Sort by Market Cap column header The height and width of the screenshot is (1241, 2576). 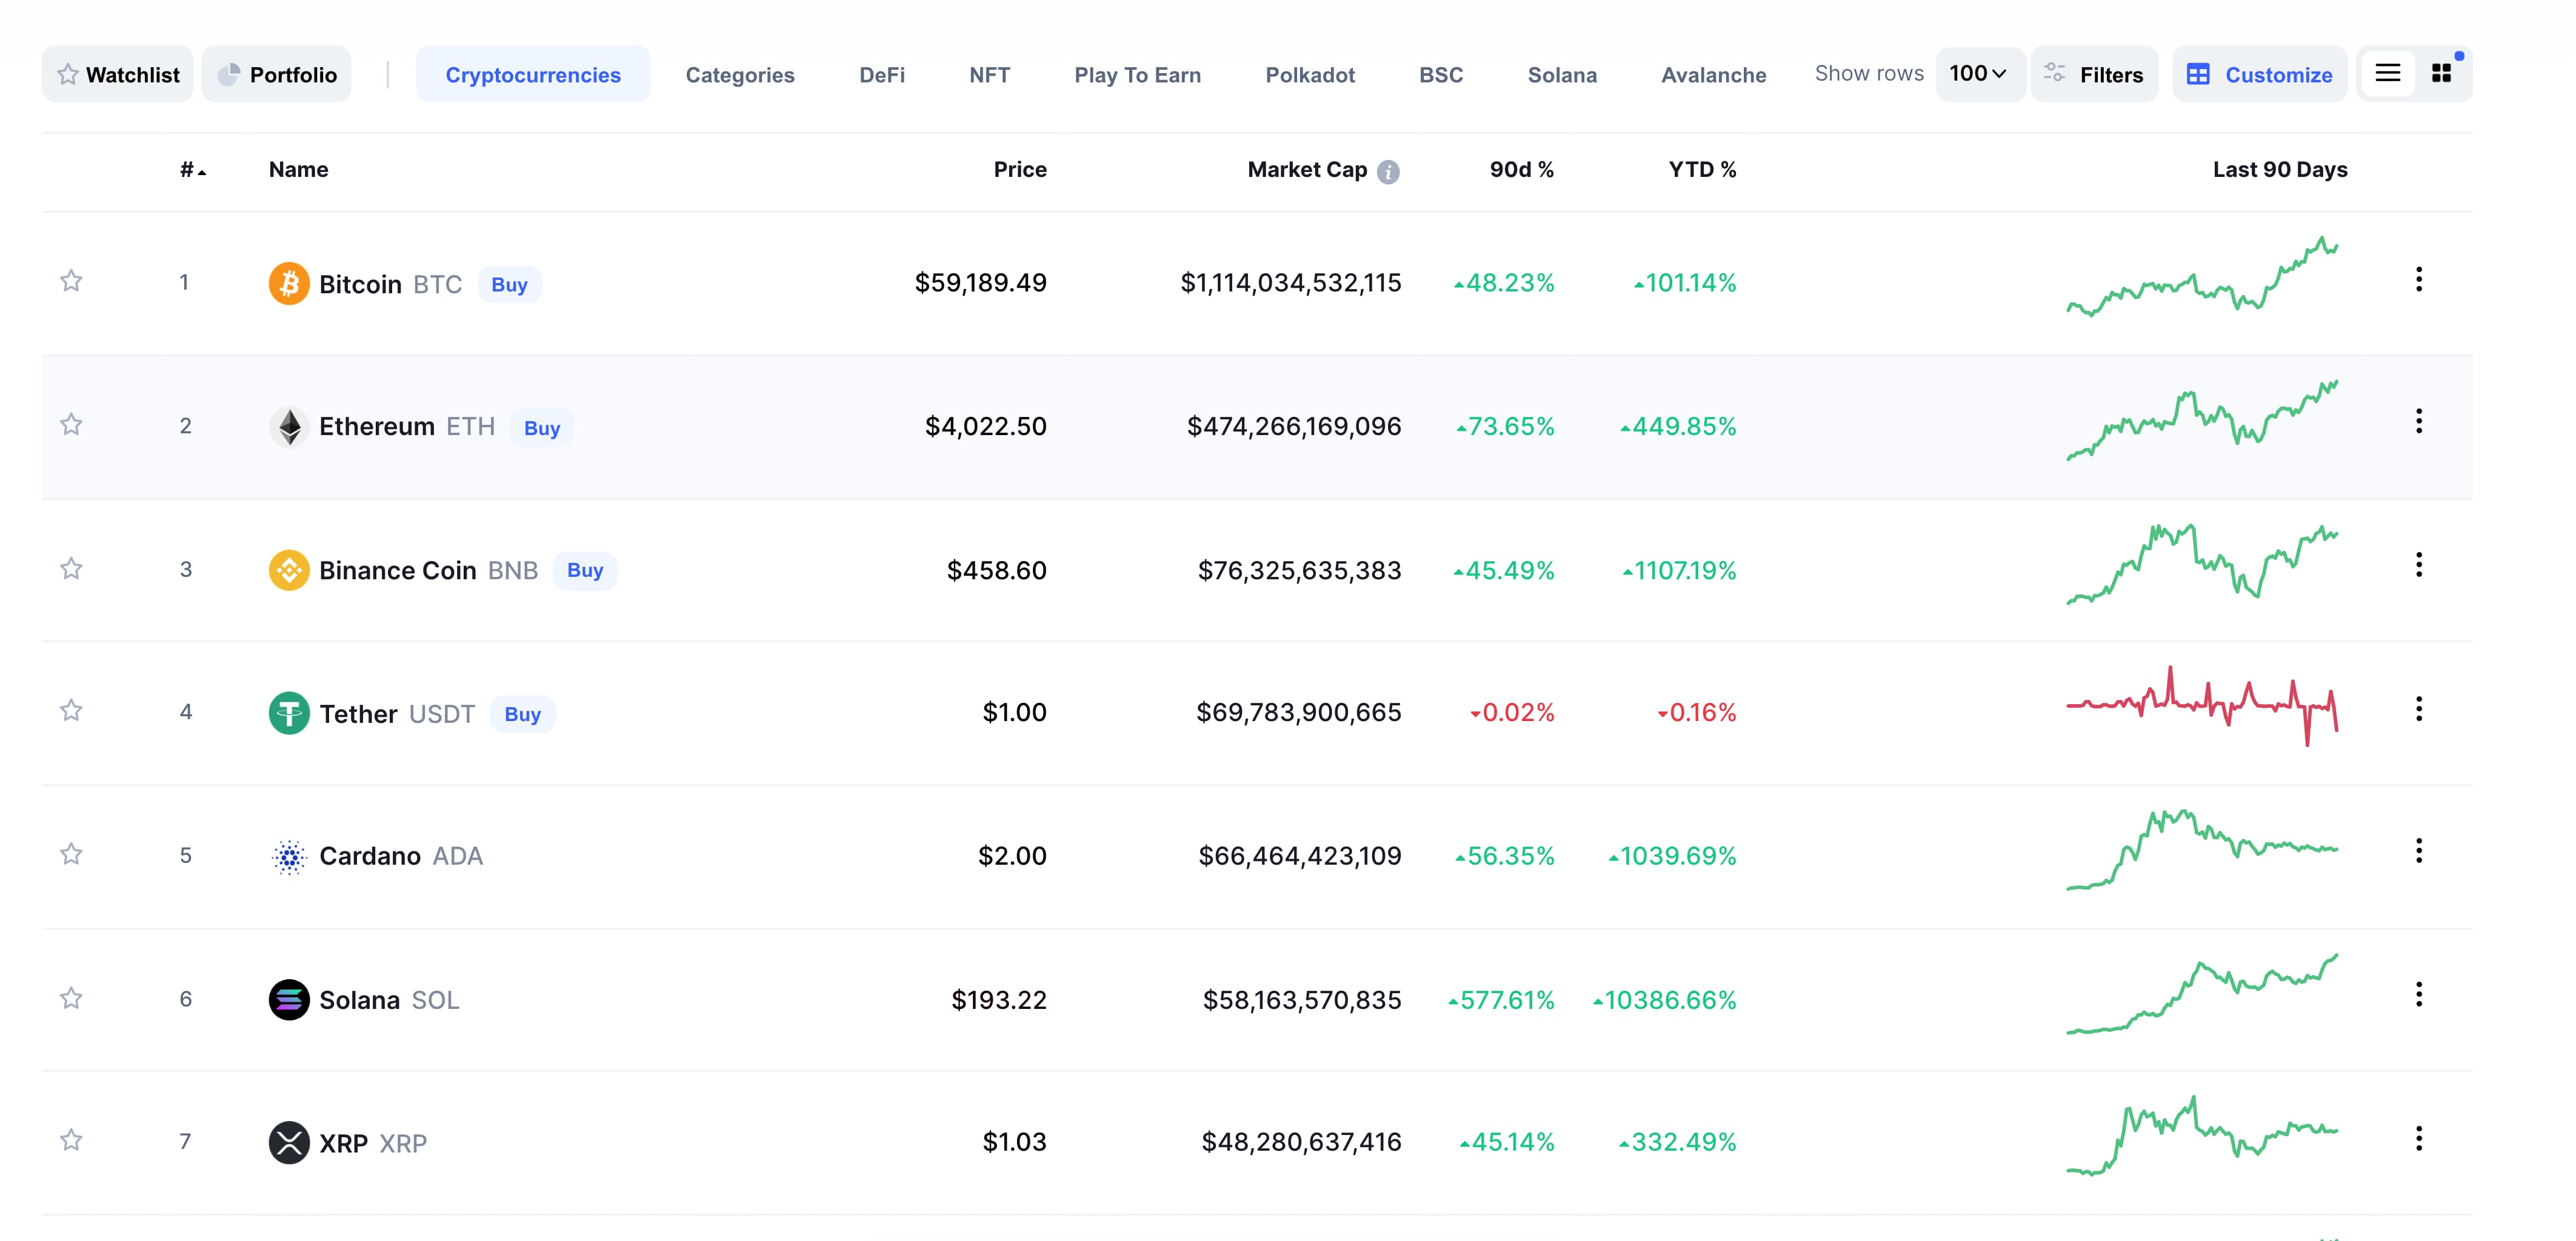(1306, 170)
